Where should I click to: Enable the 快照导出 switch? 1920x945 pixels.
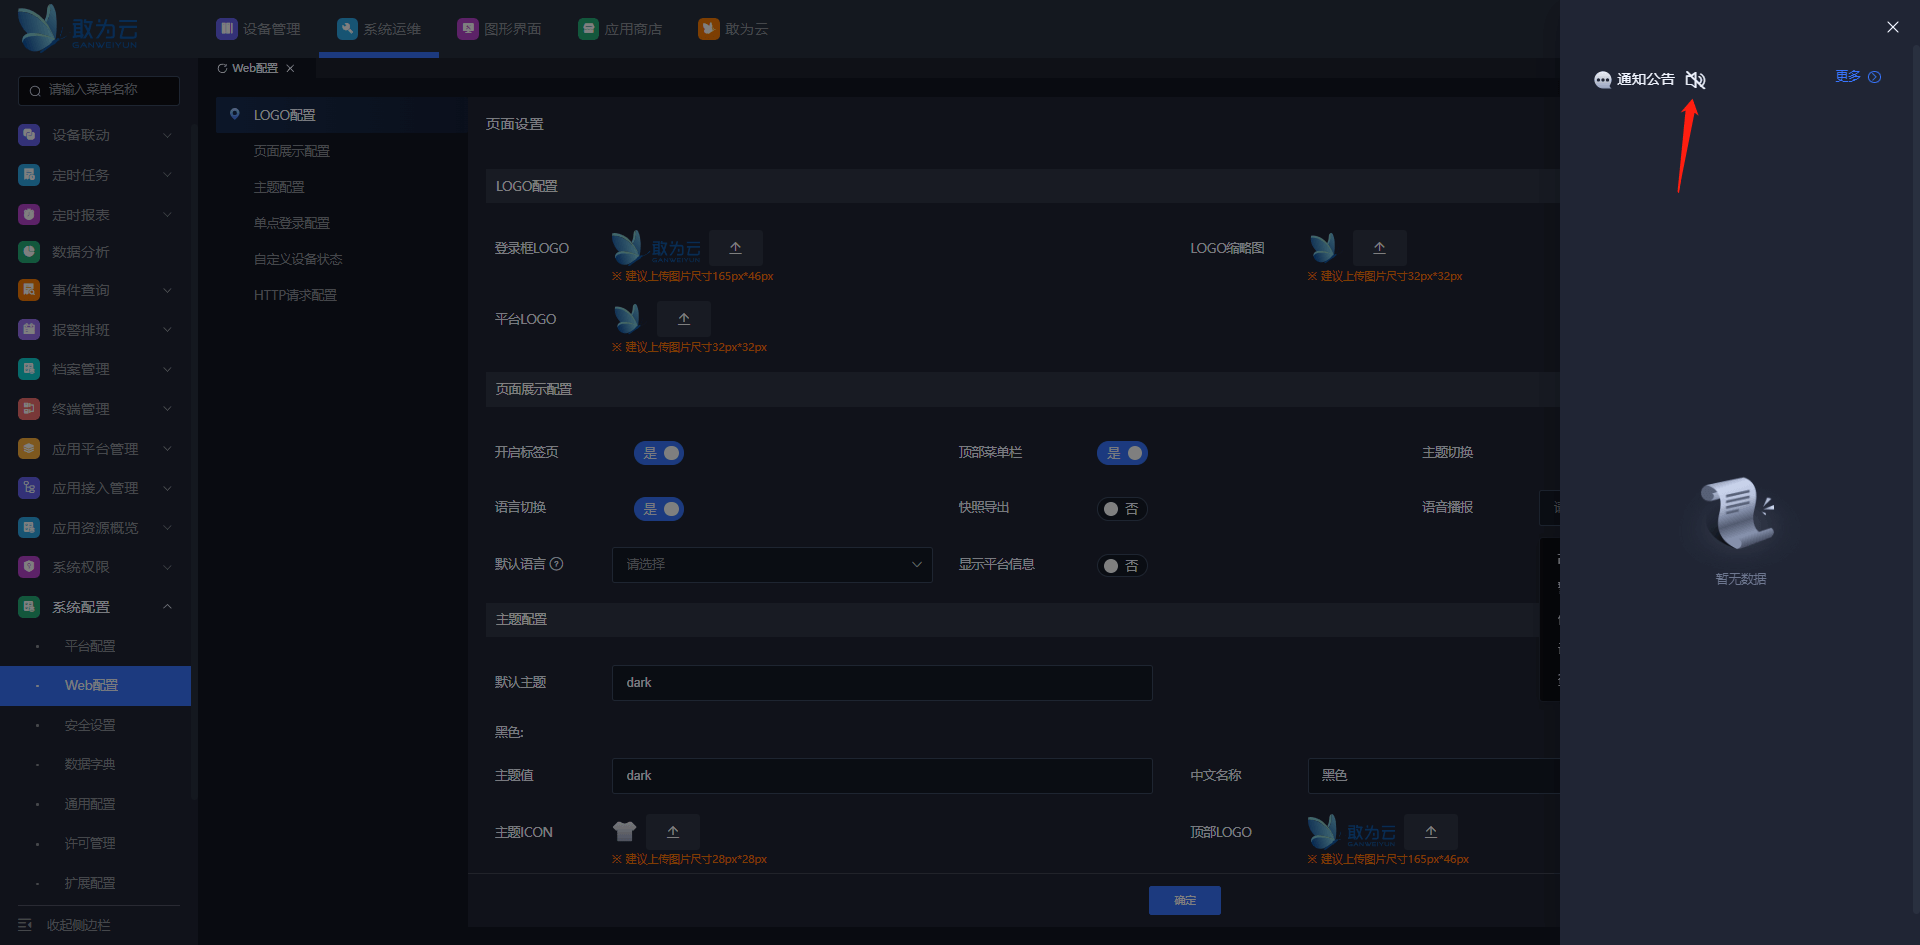click(x=1122, y=509)
